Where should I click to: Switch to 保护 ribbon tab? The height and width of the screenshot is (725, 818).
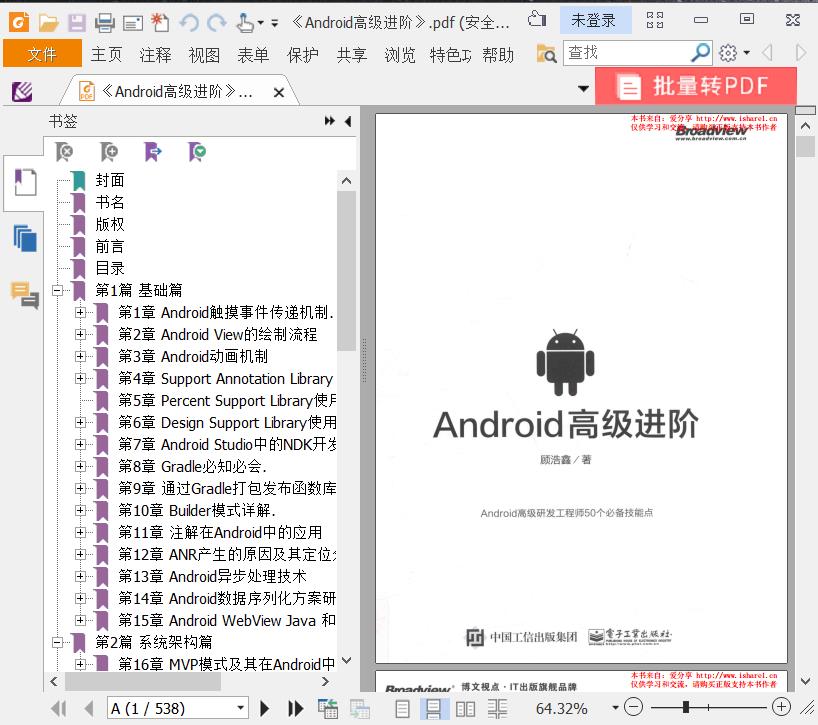tap(303, 54)
